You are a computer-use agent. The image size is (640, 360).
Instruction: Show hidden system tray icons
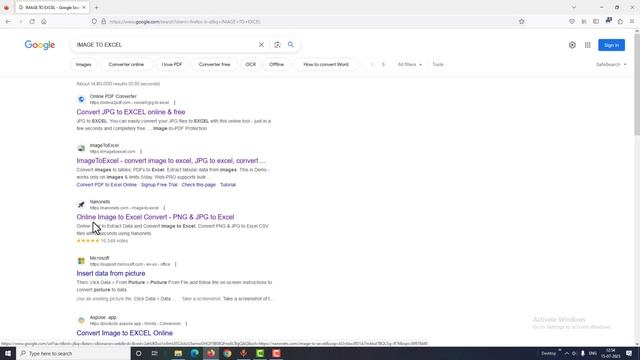pyautogui.click(x=567, y=353)
